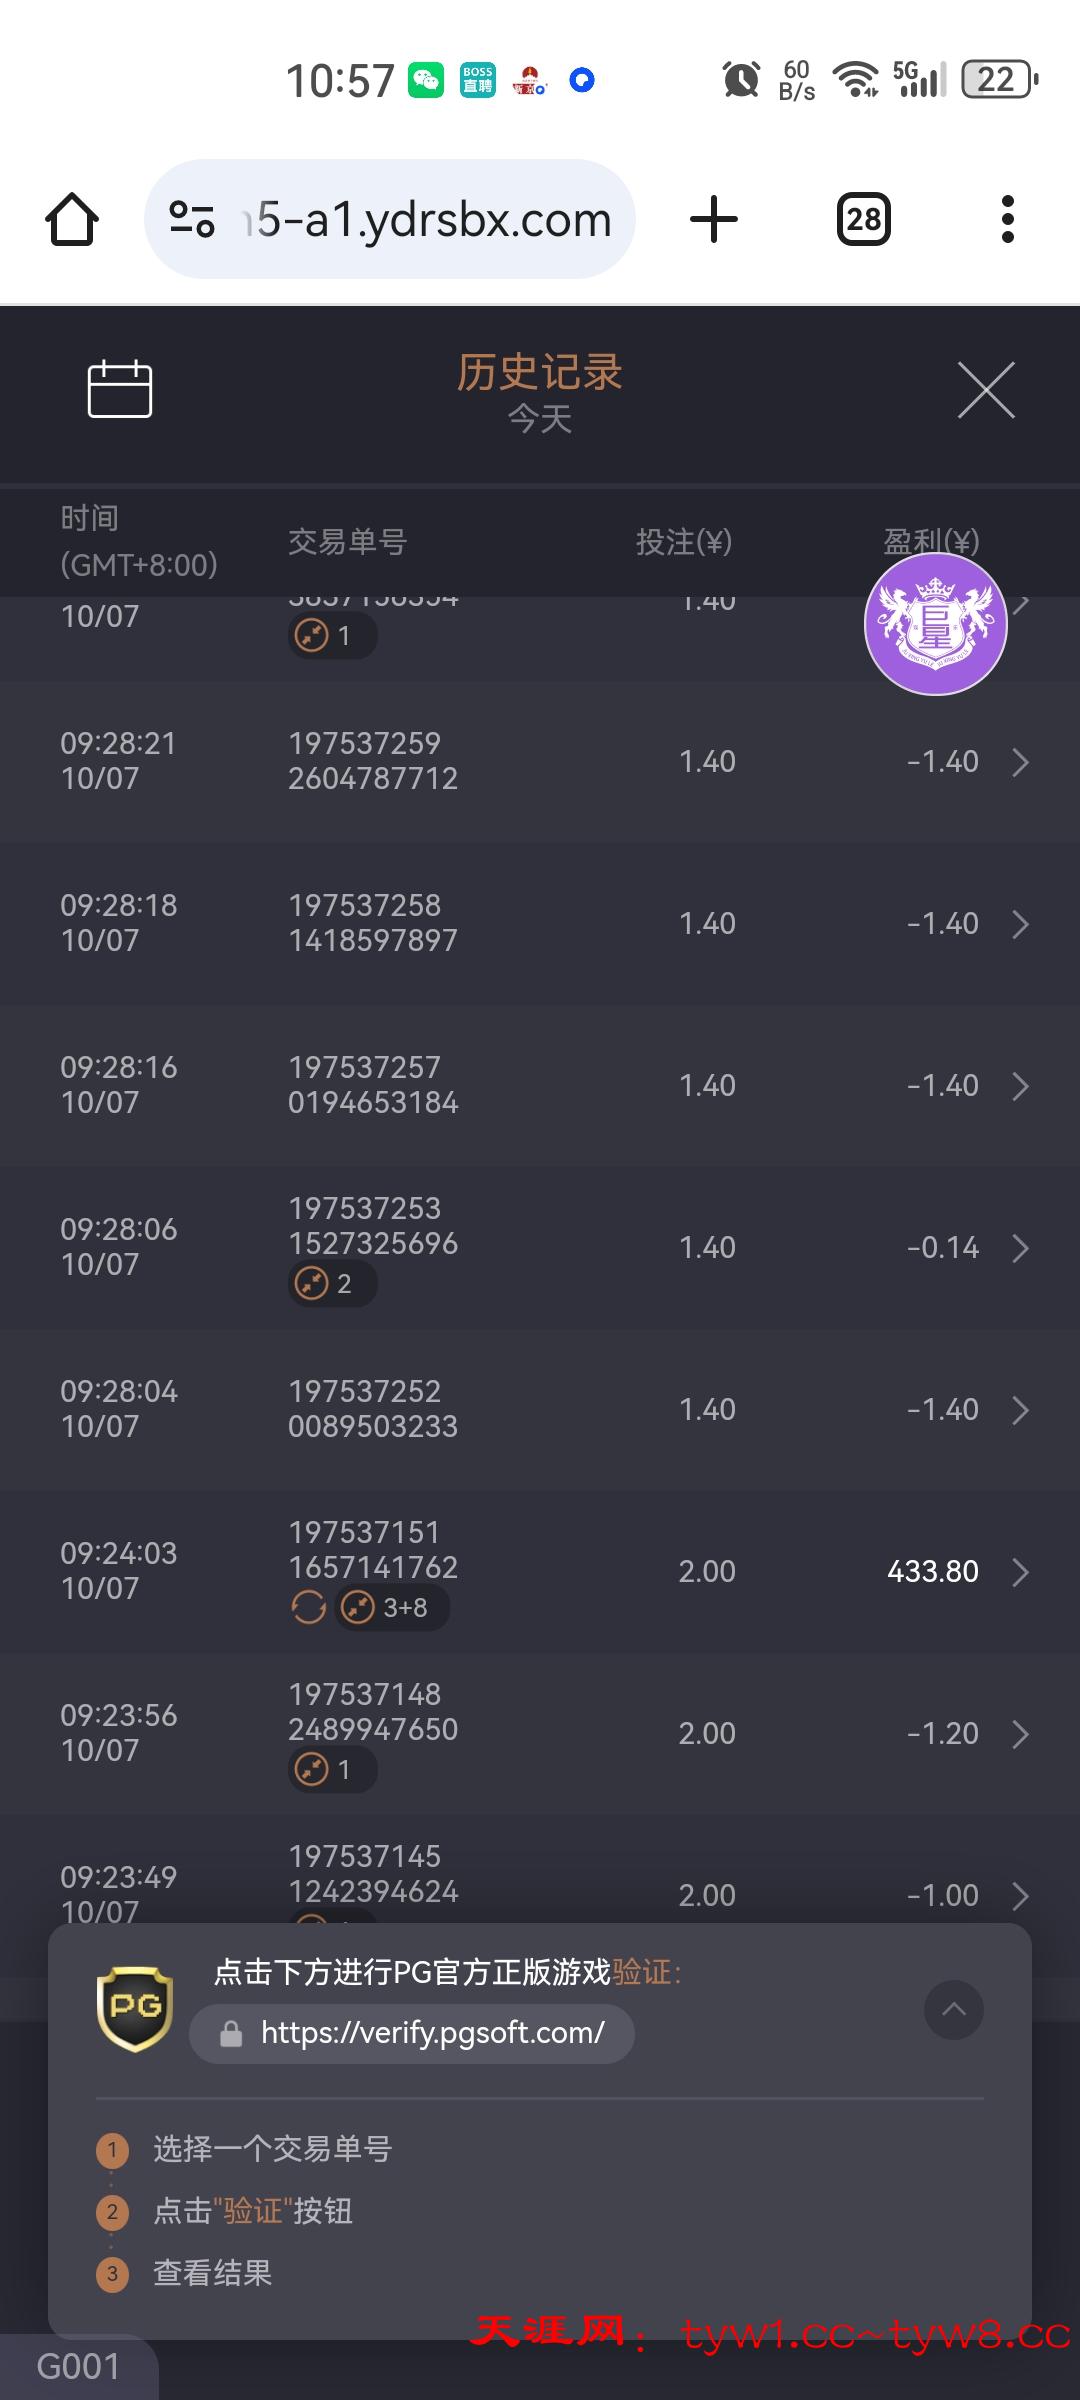Expand details for the 09:28:06 transaction
1080x2400 pixels.
[1020, 1248]
